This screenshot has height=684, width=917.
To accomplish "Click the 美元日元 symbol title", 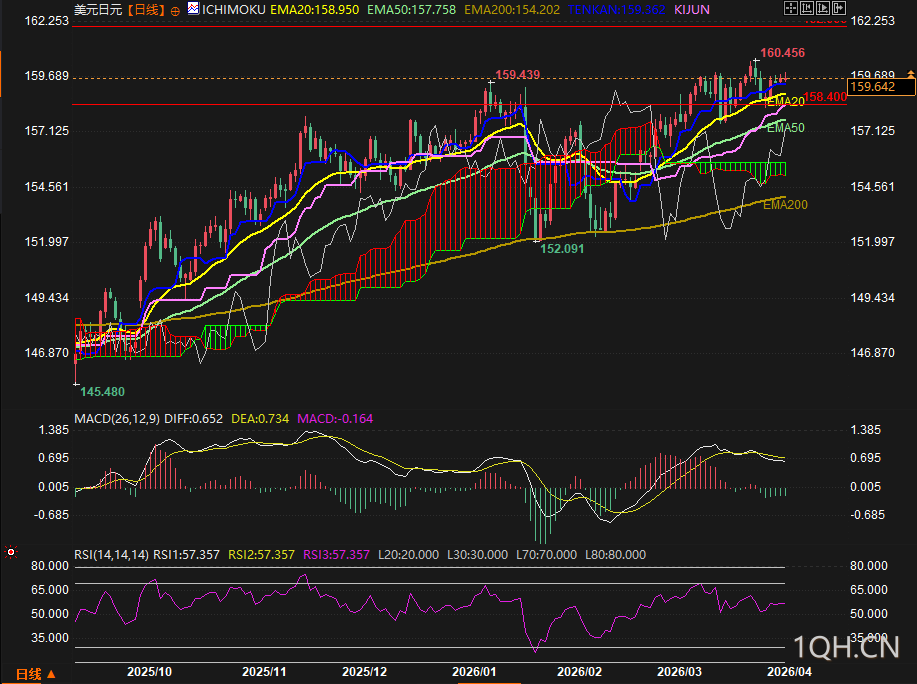I will tap(99, 10).
